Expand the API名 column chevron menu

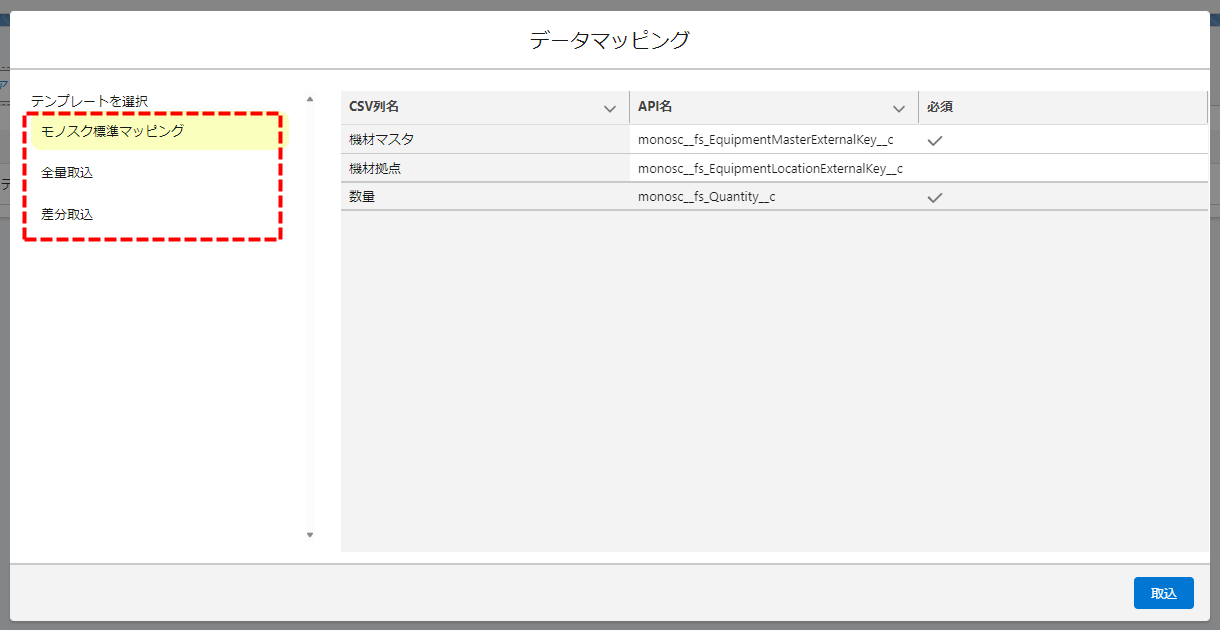pyautogui.click(x=899, y=108)
